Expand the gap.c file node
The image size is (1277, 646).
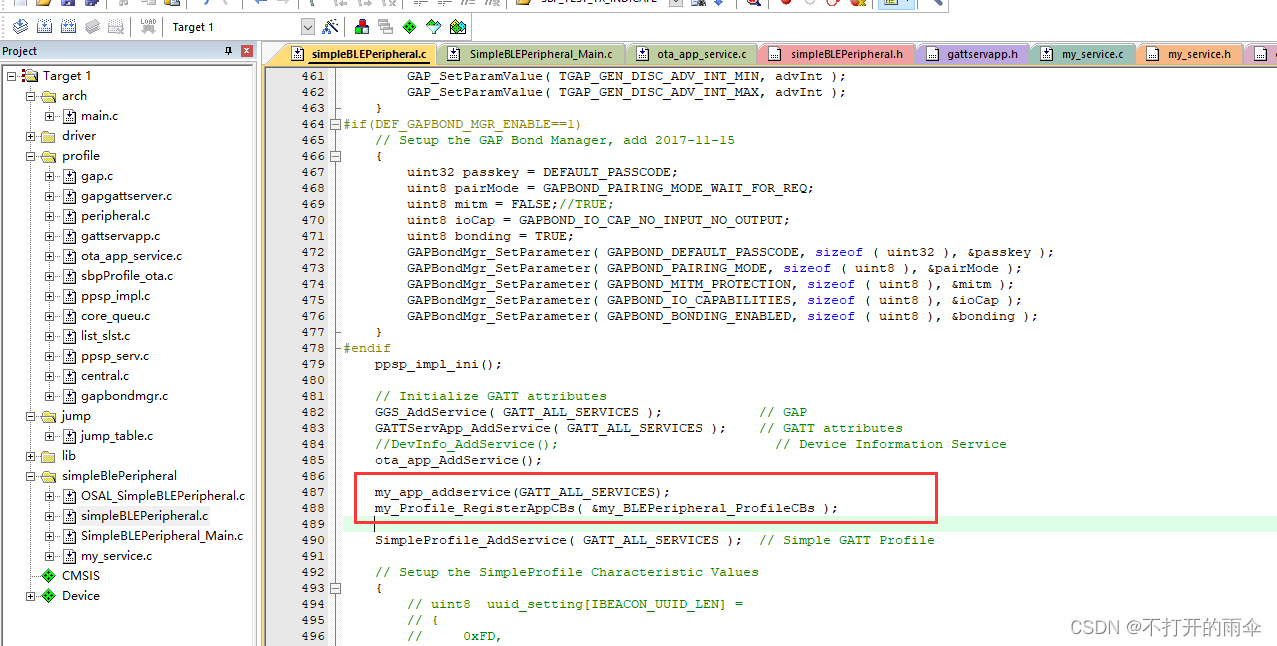[50, 176]
